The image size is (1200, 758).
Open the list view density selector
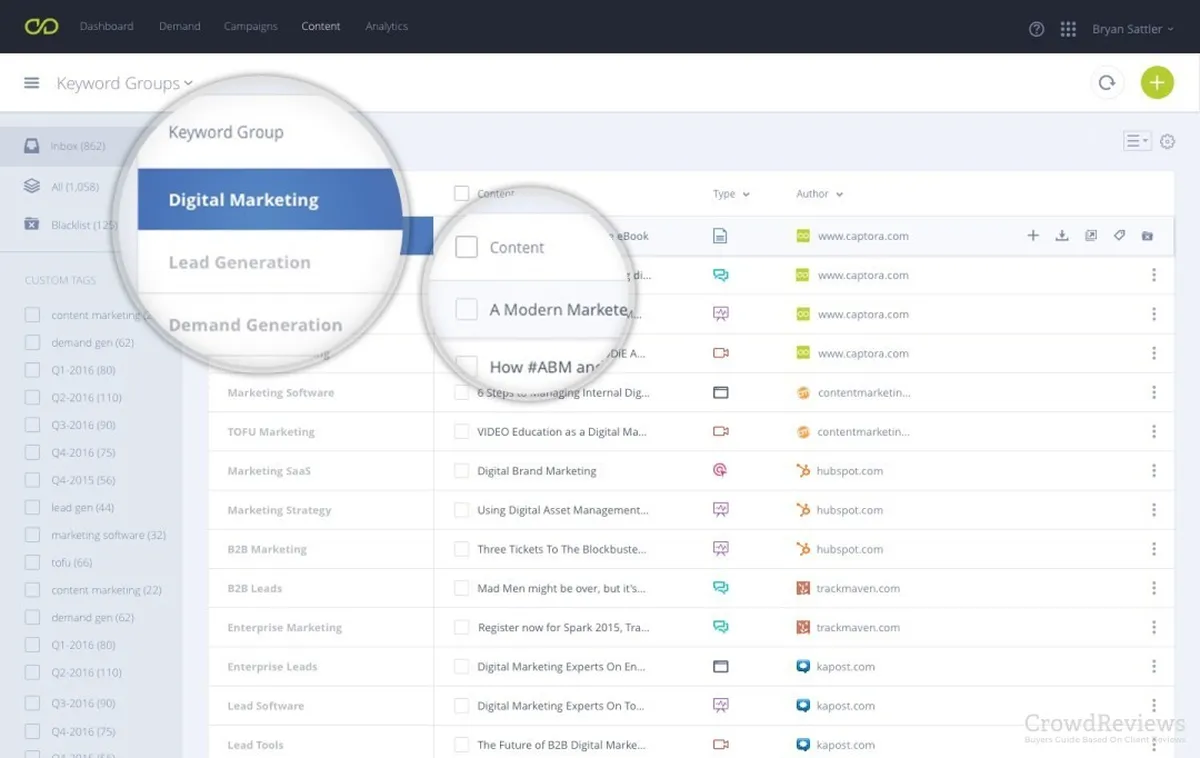click(x=1137, y=142)
